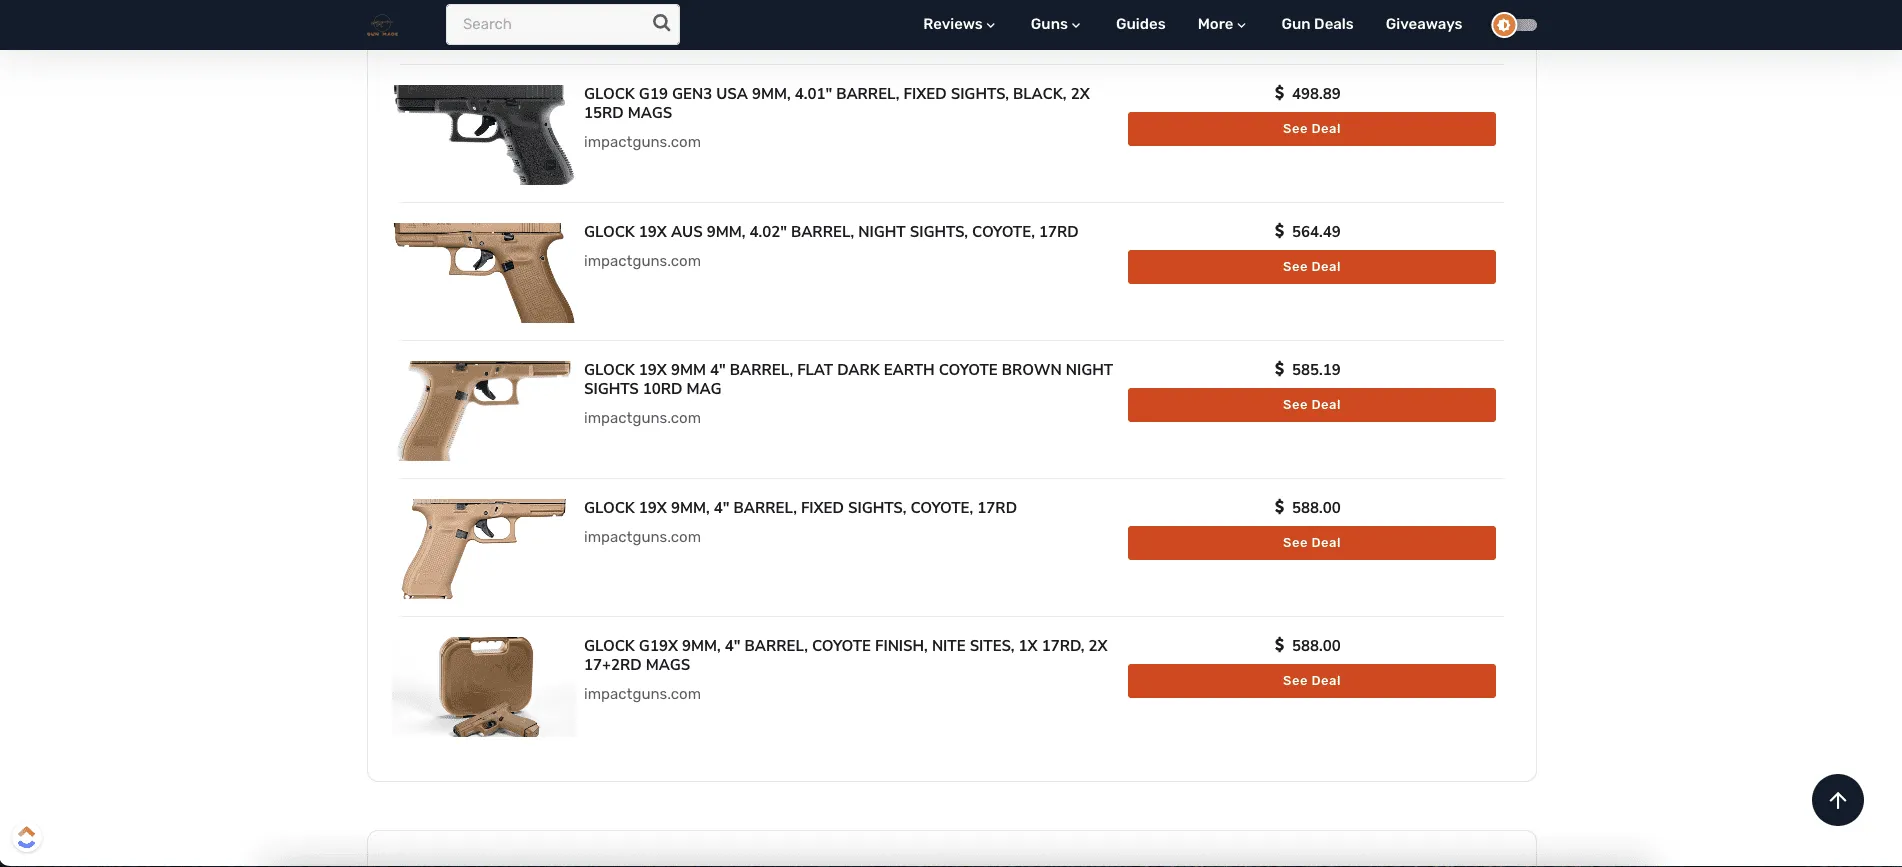
Task: Go to the Giveaways page
Action: [x=1423, y=24]
